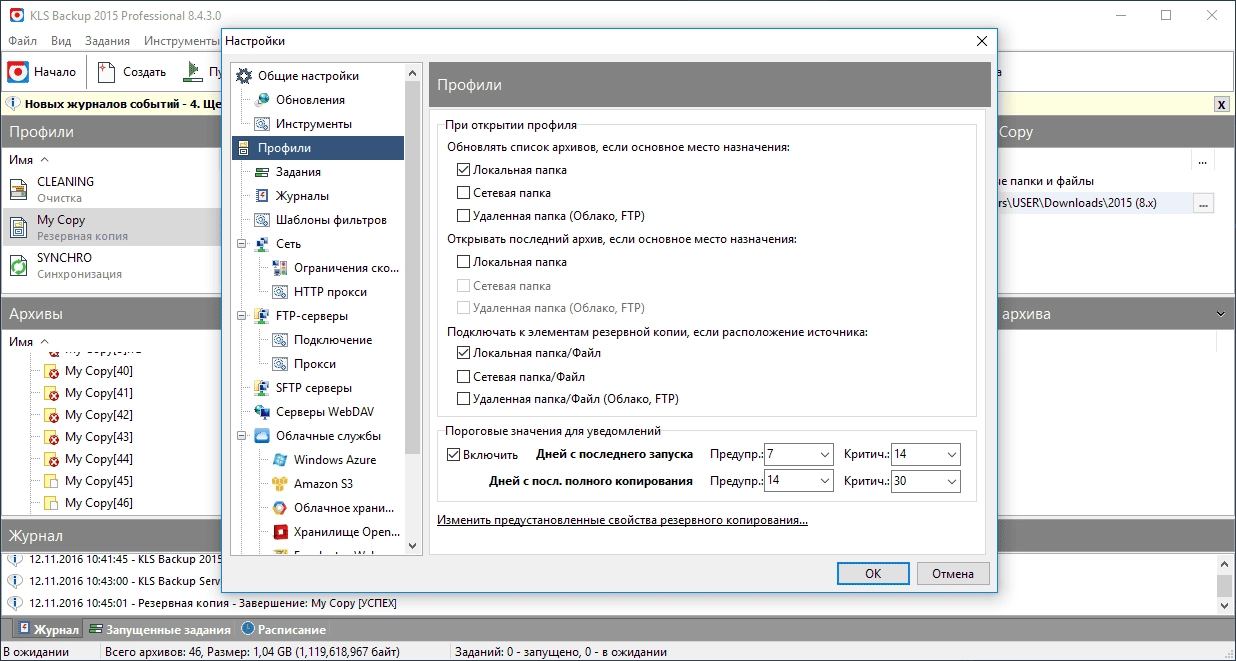Check Удаленная папка/Файл (Облако, FTP)

point(463,399)
